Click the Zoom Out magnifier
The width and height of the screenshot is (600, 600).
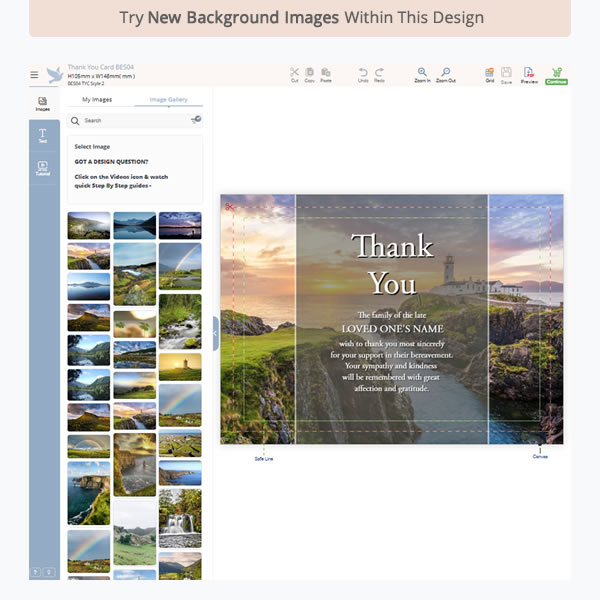(x=445, y=73)
